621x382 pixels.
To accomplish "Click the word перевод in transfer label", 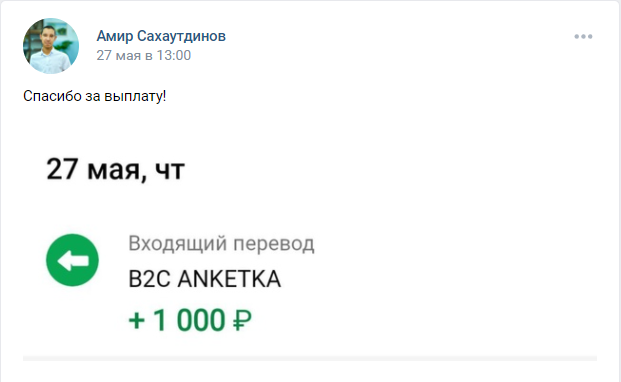I will [274, 244].
